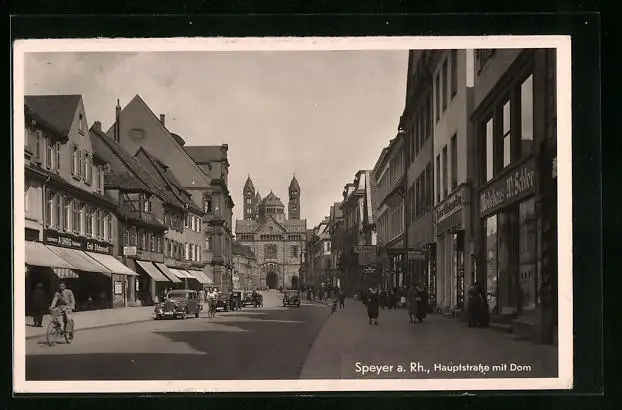Select the cathedral's central dome

point(272,202)
